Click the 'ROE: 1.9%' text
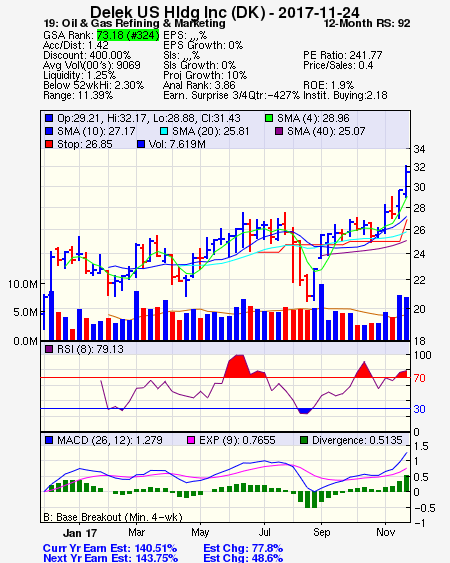This screenshot has width=450, height=563. coord(328,85)
